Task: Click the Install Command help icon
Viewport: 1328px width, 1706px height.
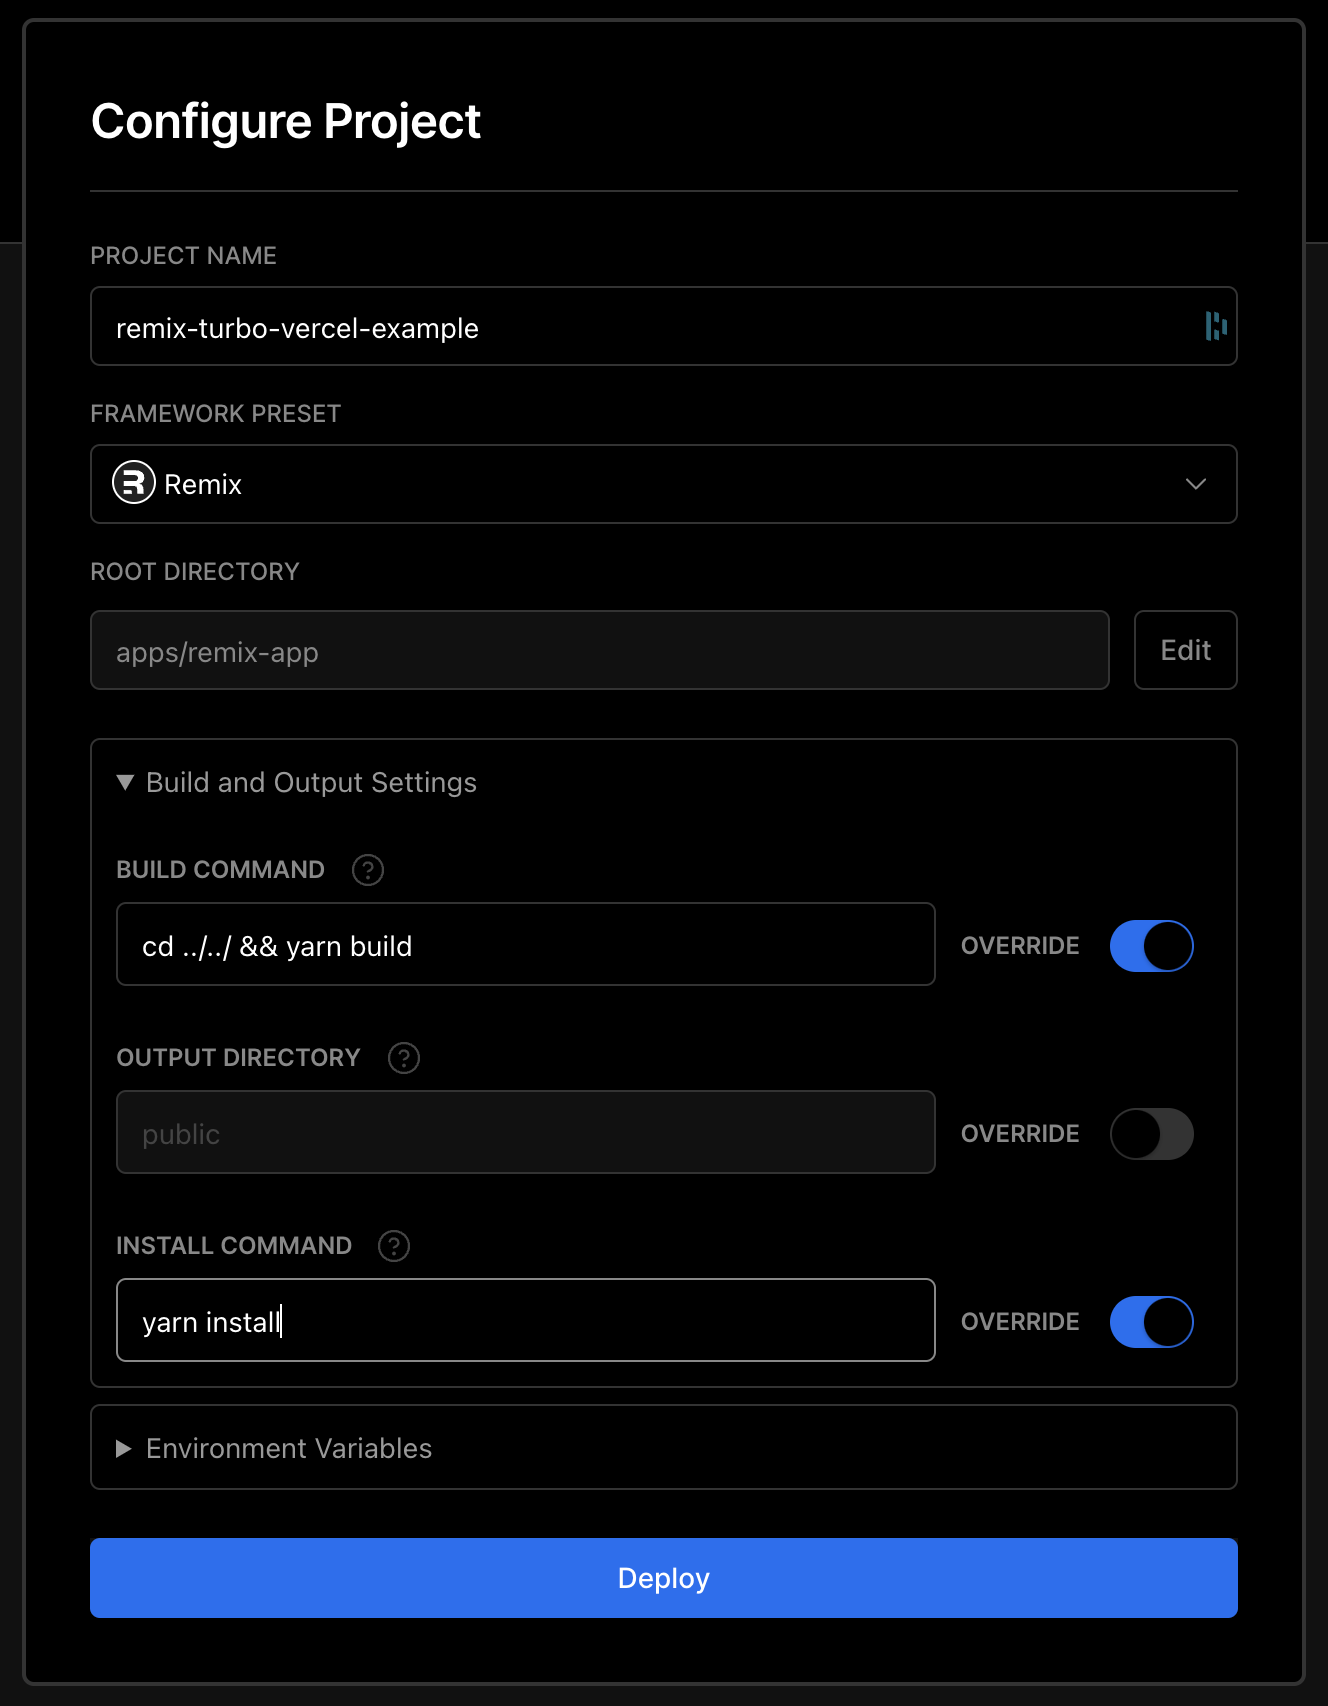Action: click(394, 1246)
